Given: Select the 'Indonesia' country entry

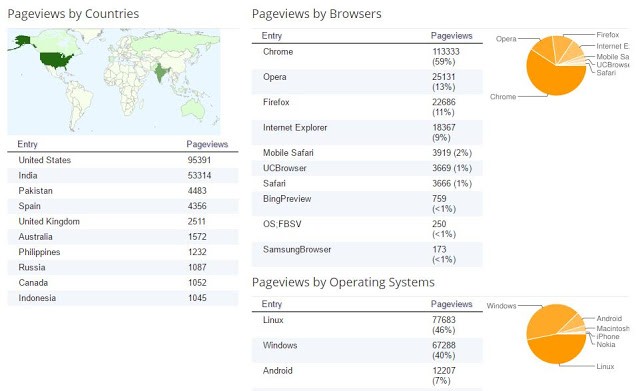Looking at the screenshot, I should (37, 298).
